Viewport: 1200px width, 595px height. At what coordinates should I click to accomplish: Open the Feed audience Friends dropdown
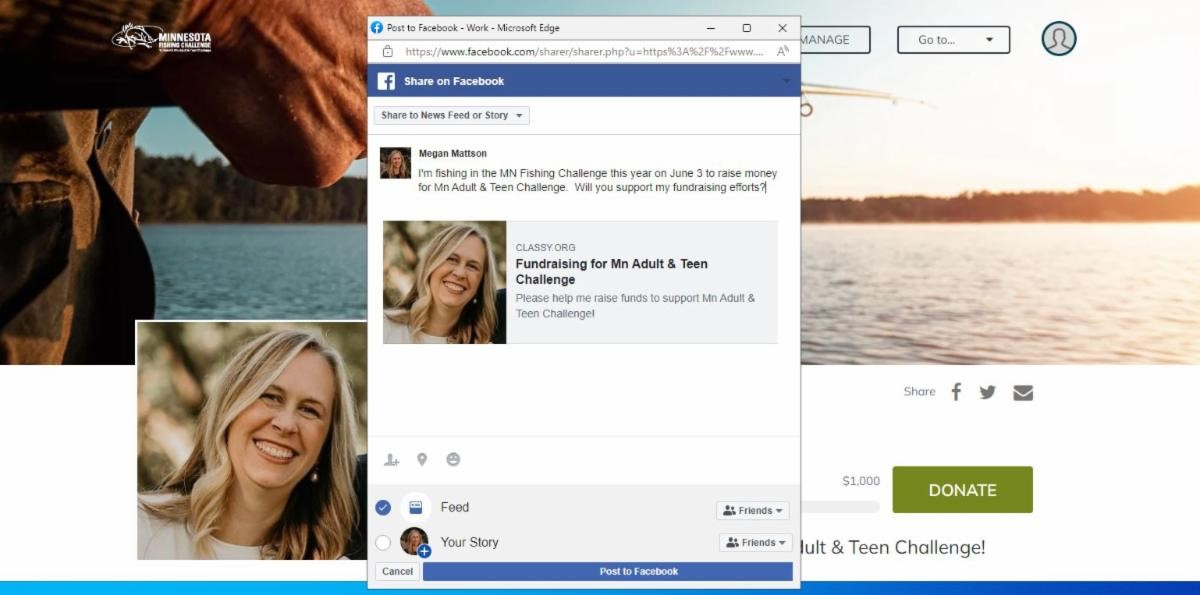coord(753,511)
